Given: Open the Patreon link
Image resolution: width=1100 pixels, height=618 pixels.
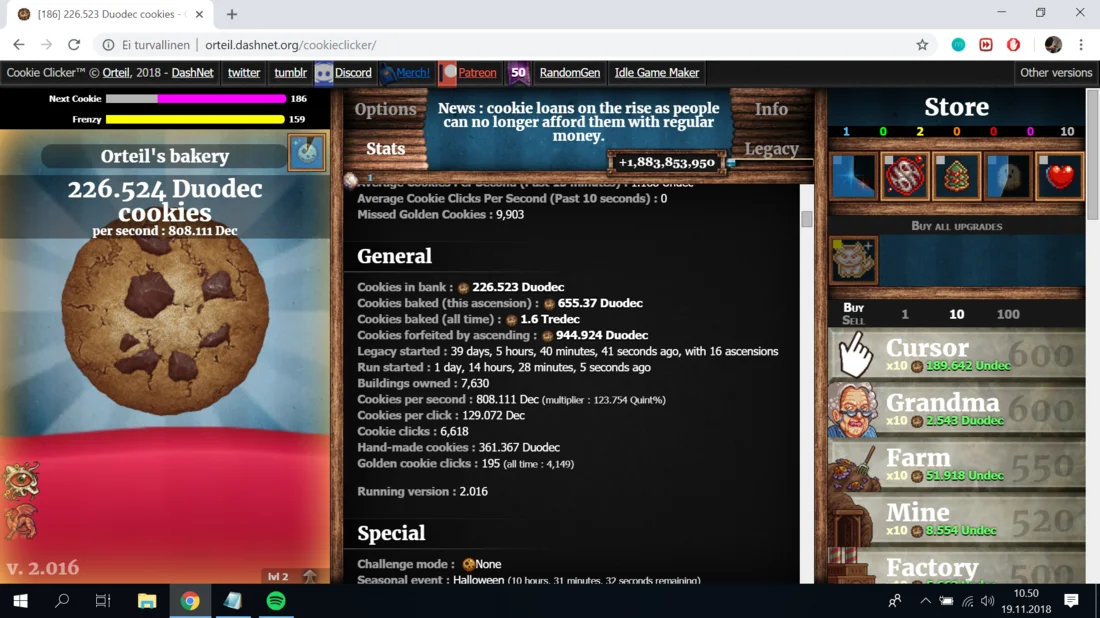Looking at the screenshot, I should point(469,73).
